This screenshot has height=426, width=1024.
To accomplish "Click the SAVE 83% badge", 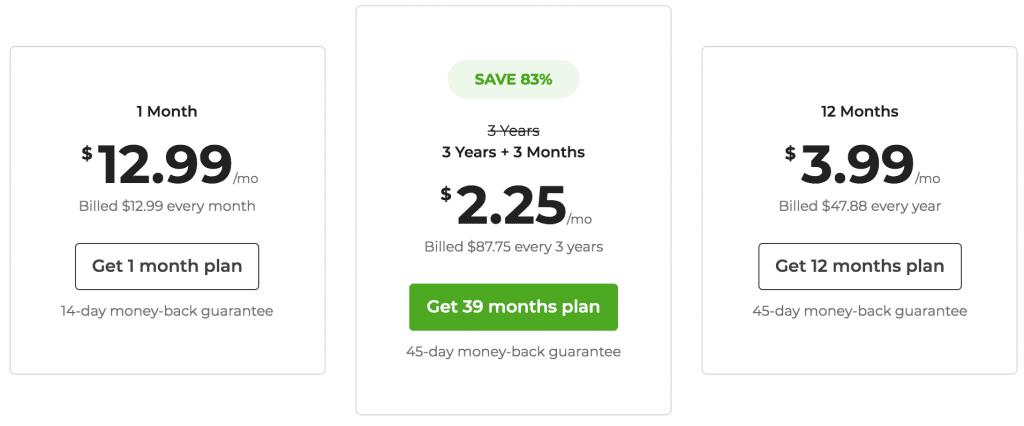I will coord(513,80).
